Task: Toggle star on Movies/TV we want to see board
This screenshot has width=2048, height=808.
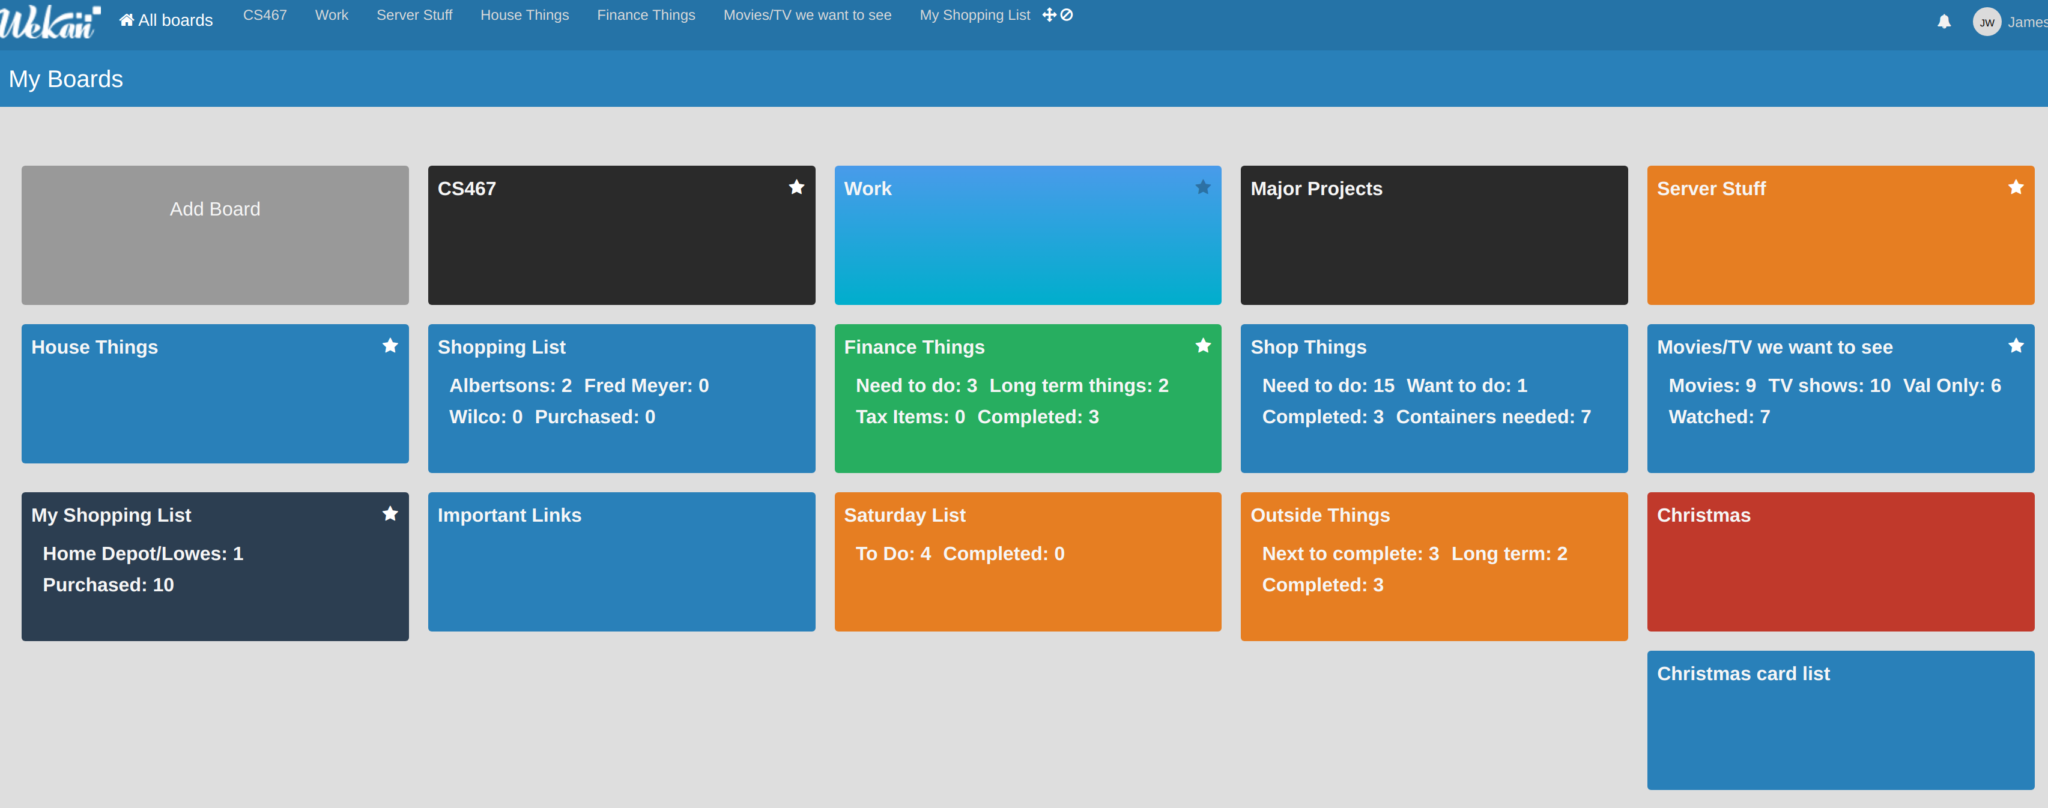Action: pyautogui.click(x=2016, y=346)
